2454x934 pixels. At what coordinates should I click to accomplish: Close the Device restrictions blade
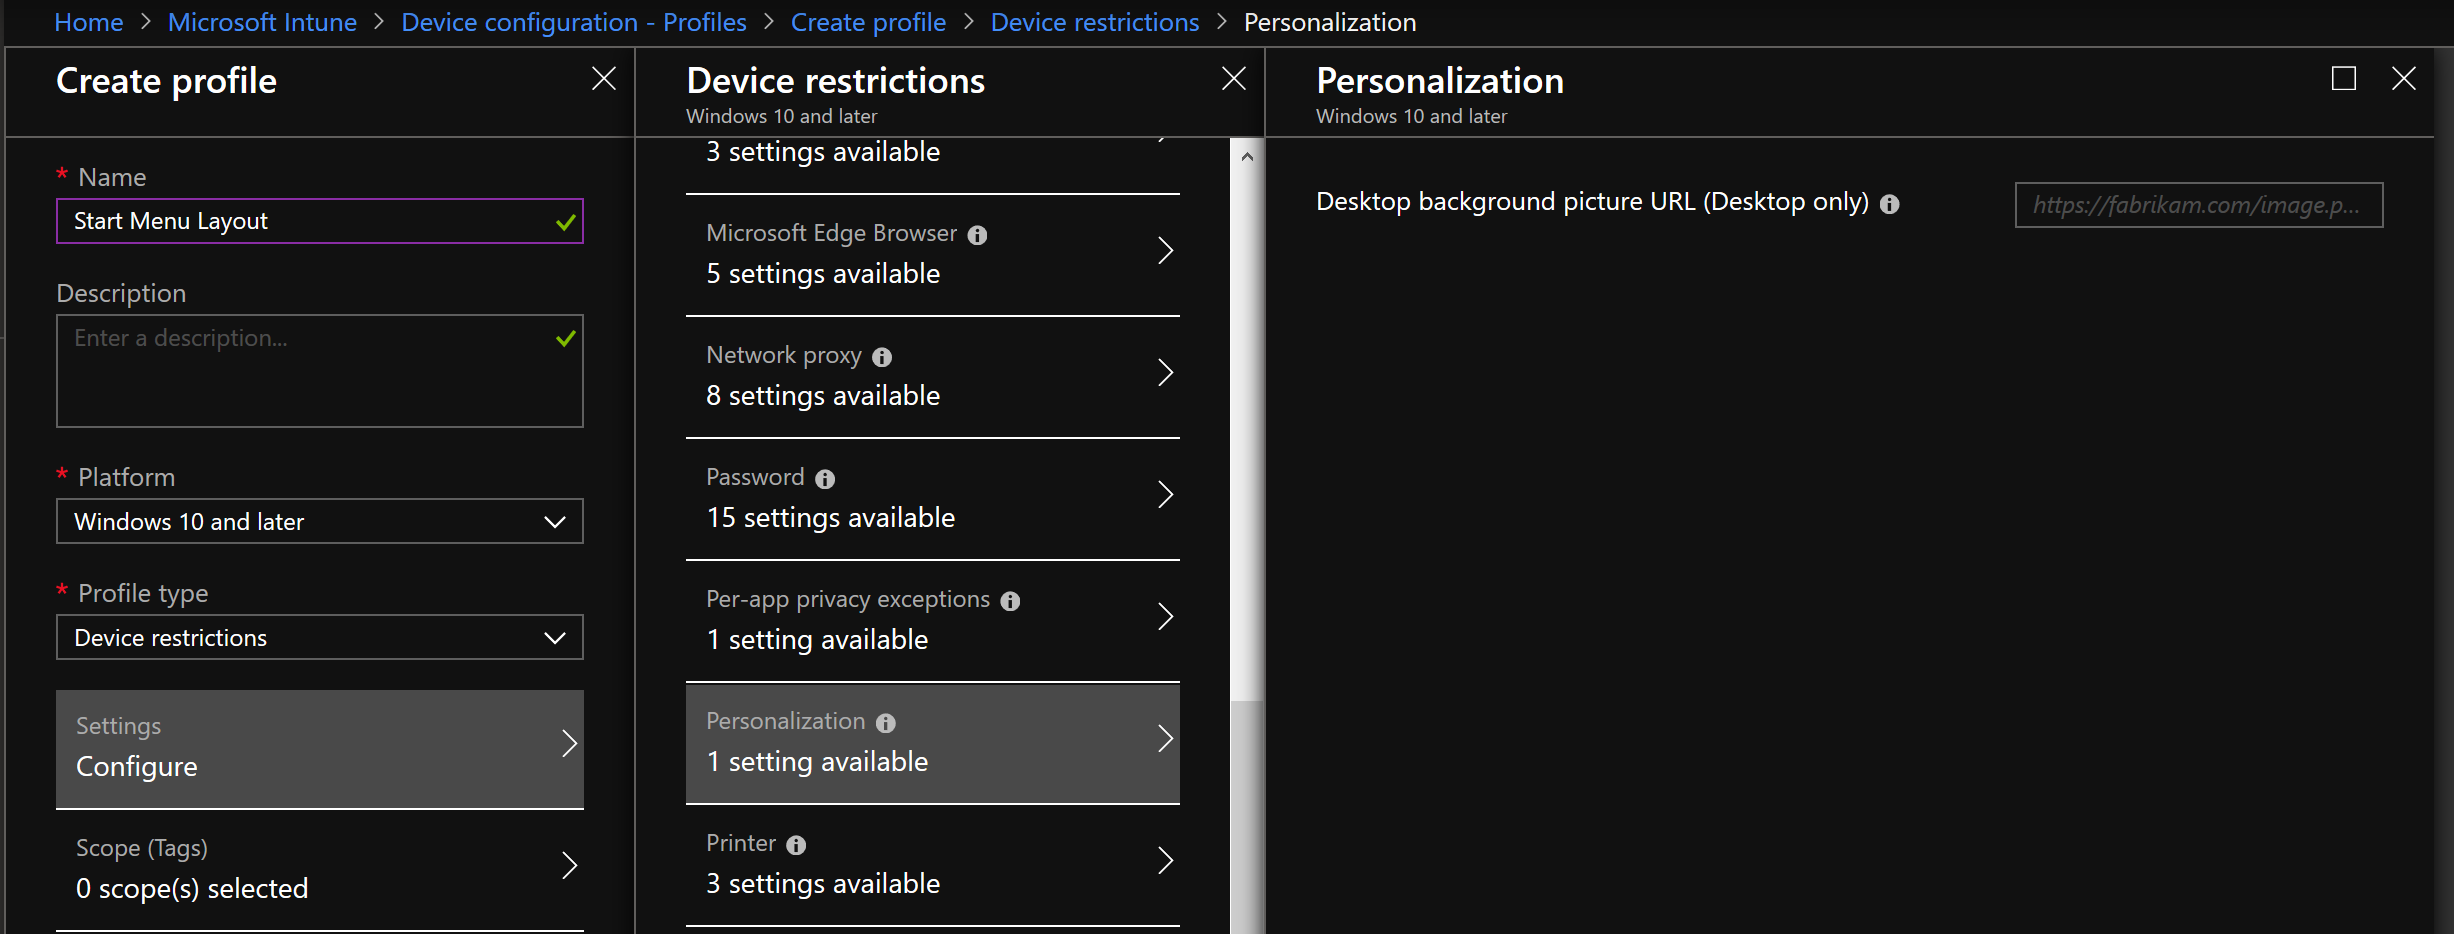tap(1233, 79)
